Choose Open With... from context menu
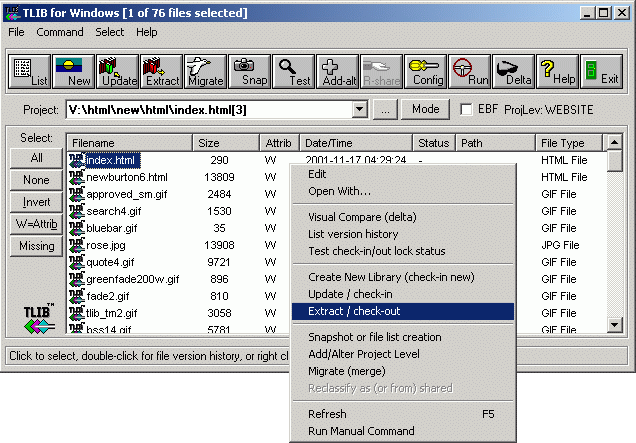The height and width of the screenshot is (443, 636). pos(403,191)
